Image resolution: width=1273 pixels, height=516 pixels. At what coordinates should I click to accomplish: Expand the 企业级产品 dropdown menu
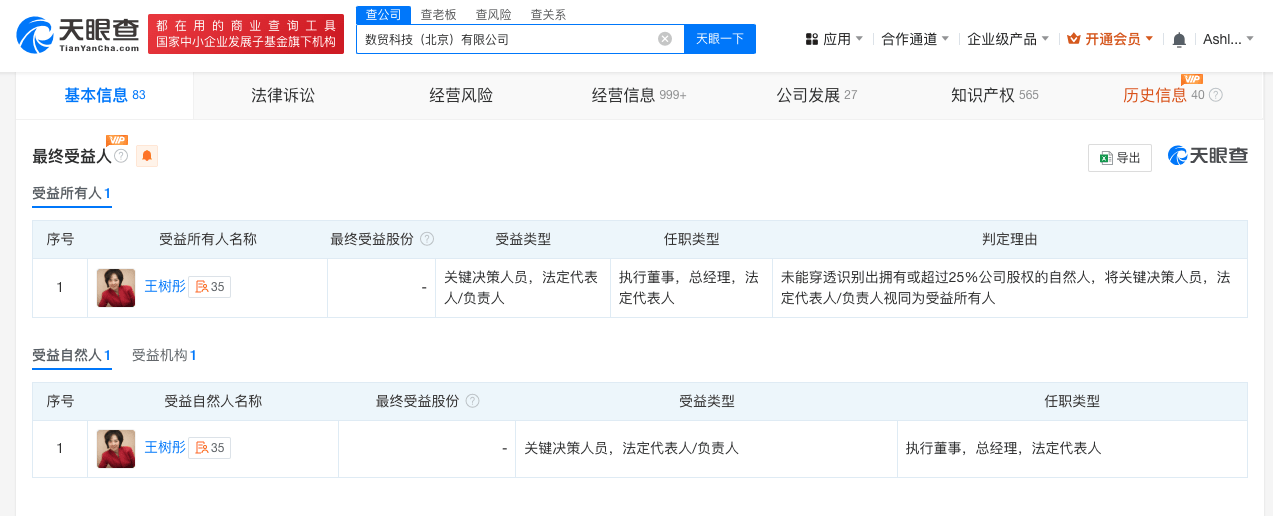coord(1008,39)
